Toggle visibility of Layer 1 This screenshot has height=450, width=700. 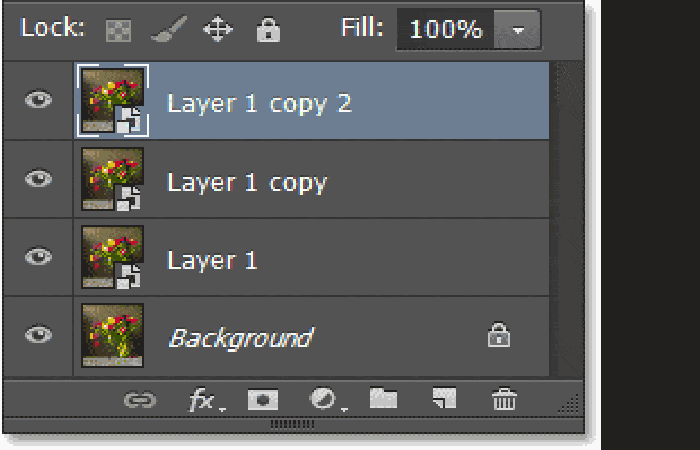[38, 257]
